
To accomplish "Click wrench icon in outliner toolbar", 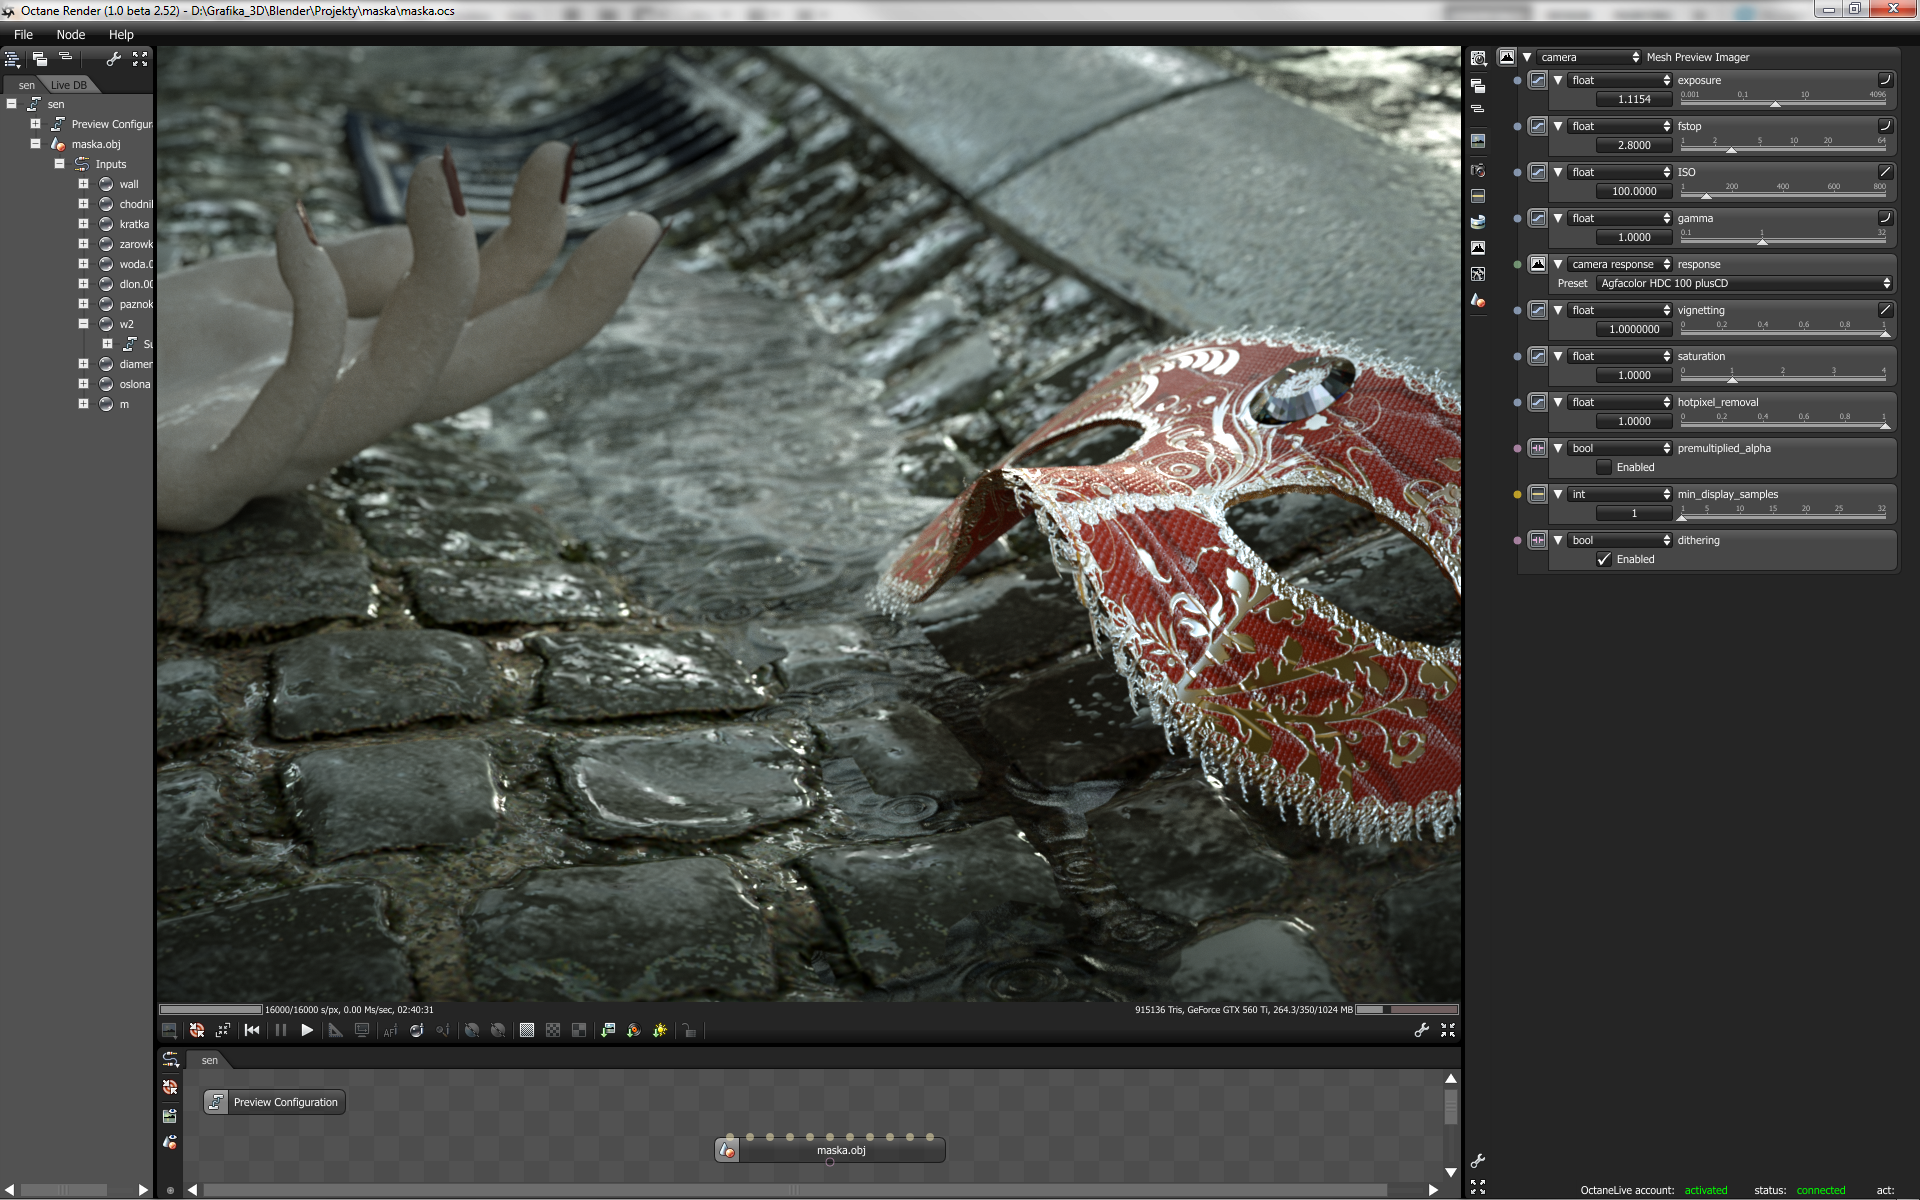I will click(x=114, y=59).
